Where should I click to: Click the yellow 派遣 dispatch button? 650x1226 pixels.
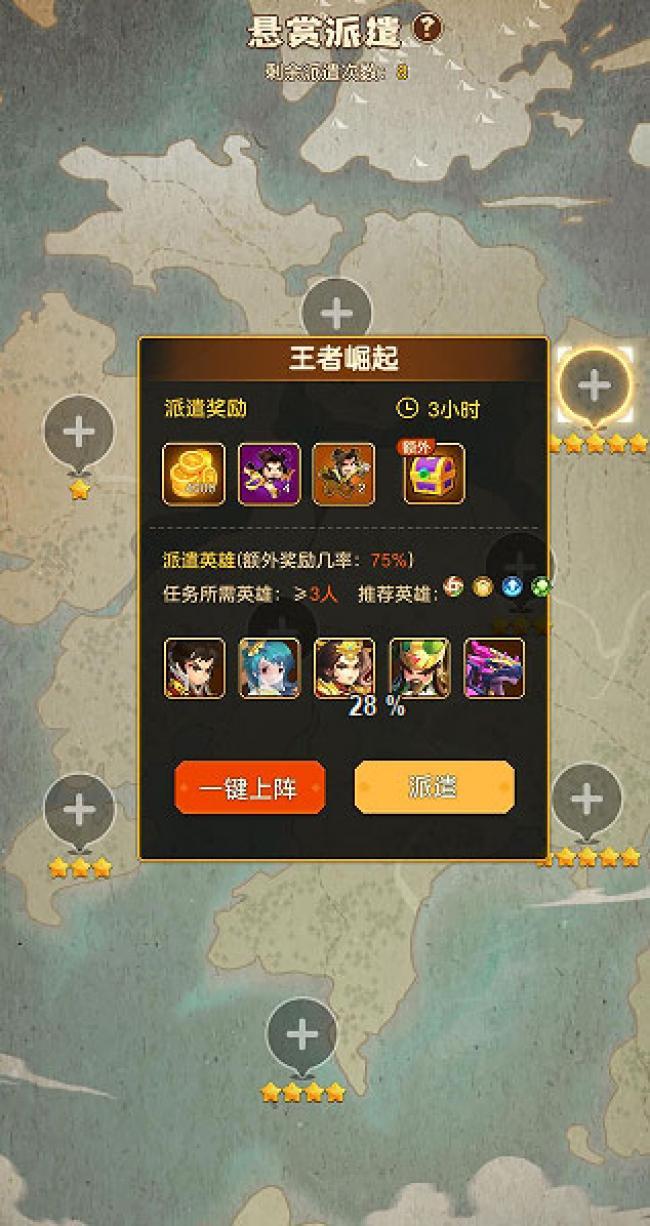click(x=434, y=787)
